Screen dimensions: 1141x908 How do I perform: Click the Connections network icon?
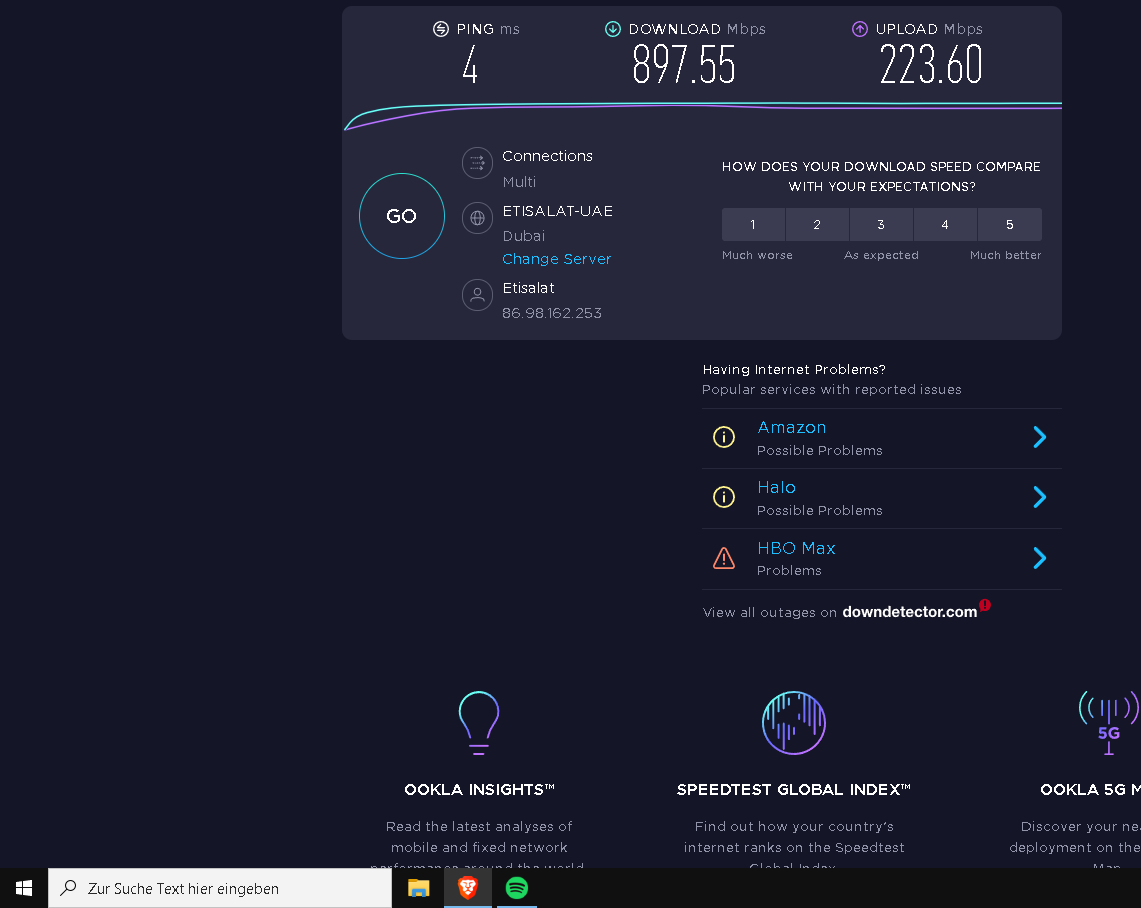[477, 163]
